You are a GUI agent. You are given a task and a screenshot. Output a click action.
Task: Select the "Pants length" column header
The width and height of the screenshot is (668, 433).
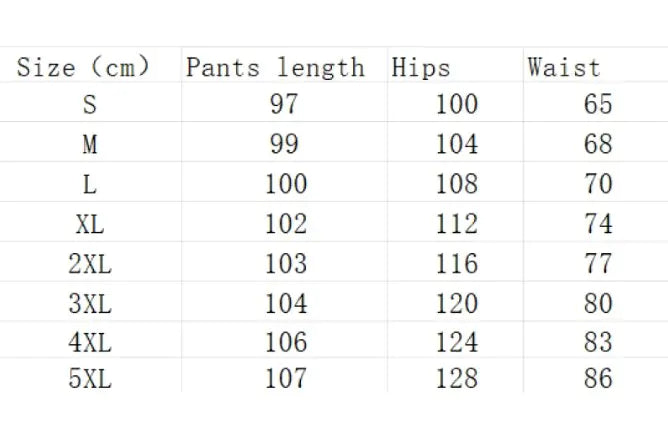(275, 68)
